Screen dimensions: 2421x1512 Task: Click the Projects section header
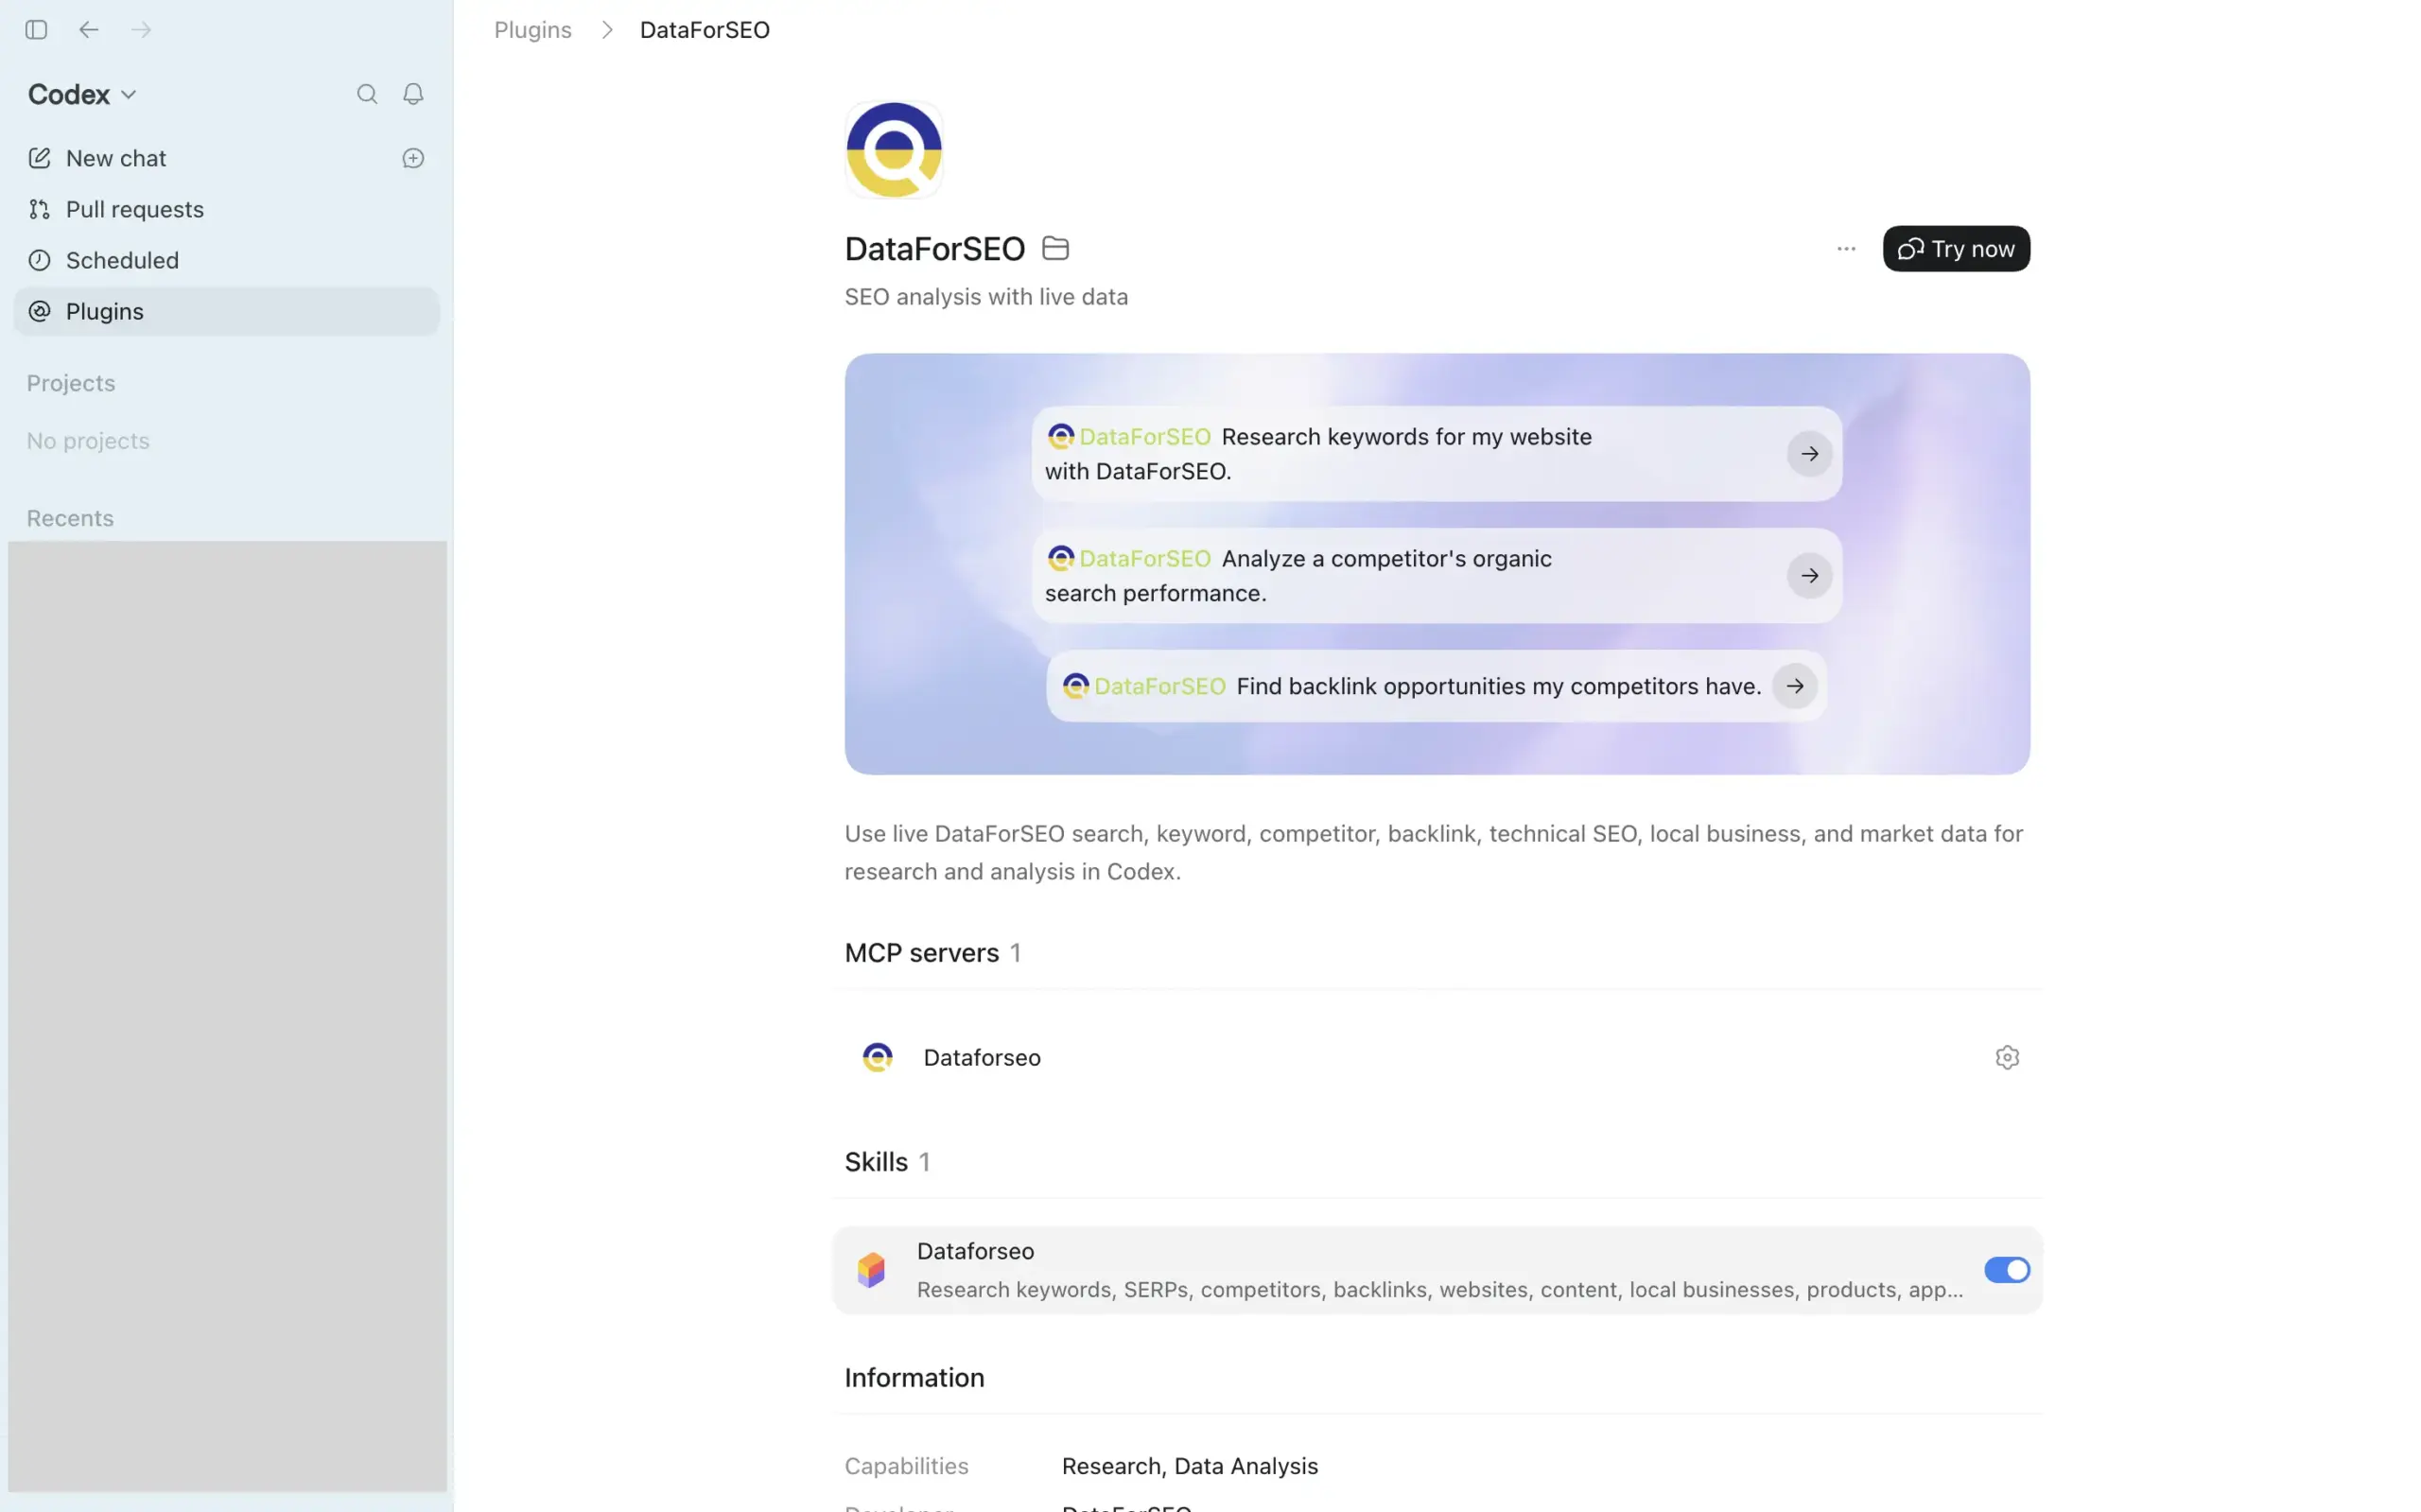71,383
